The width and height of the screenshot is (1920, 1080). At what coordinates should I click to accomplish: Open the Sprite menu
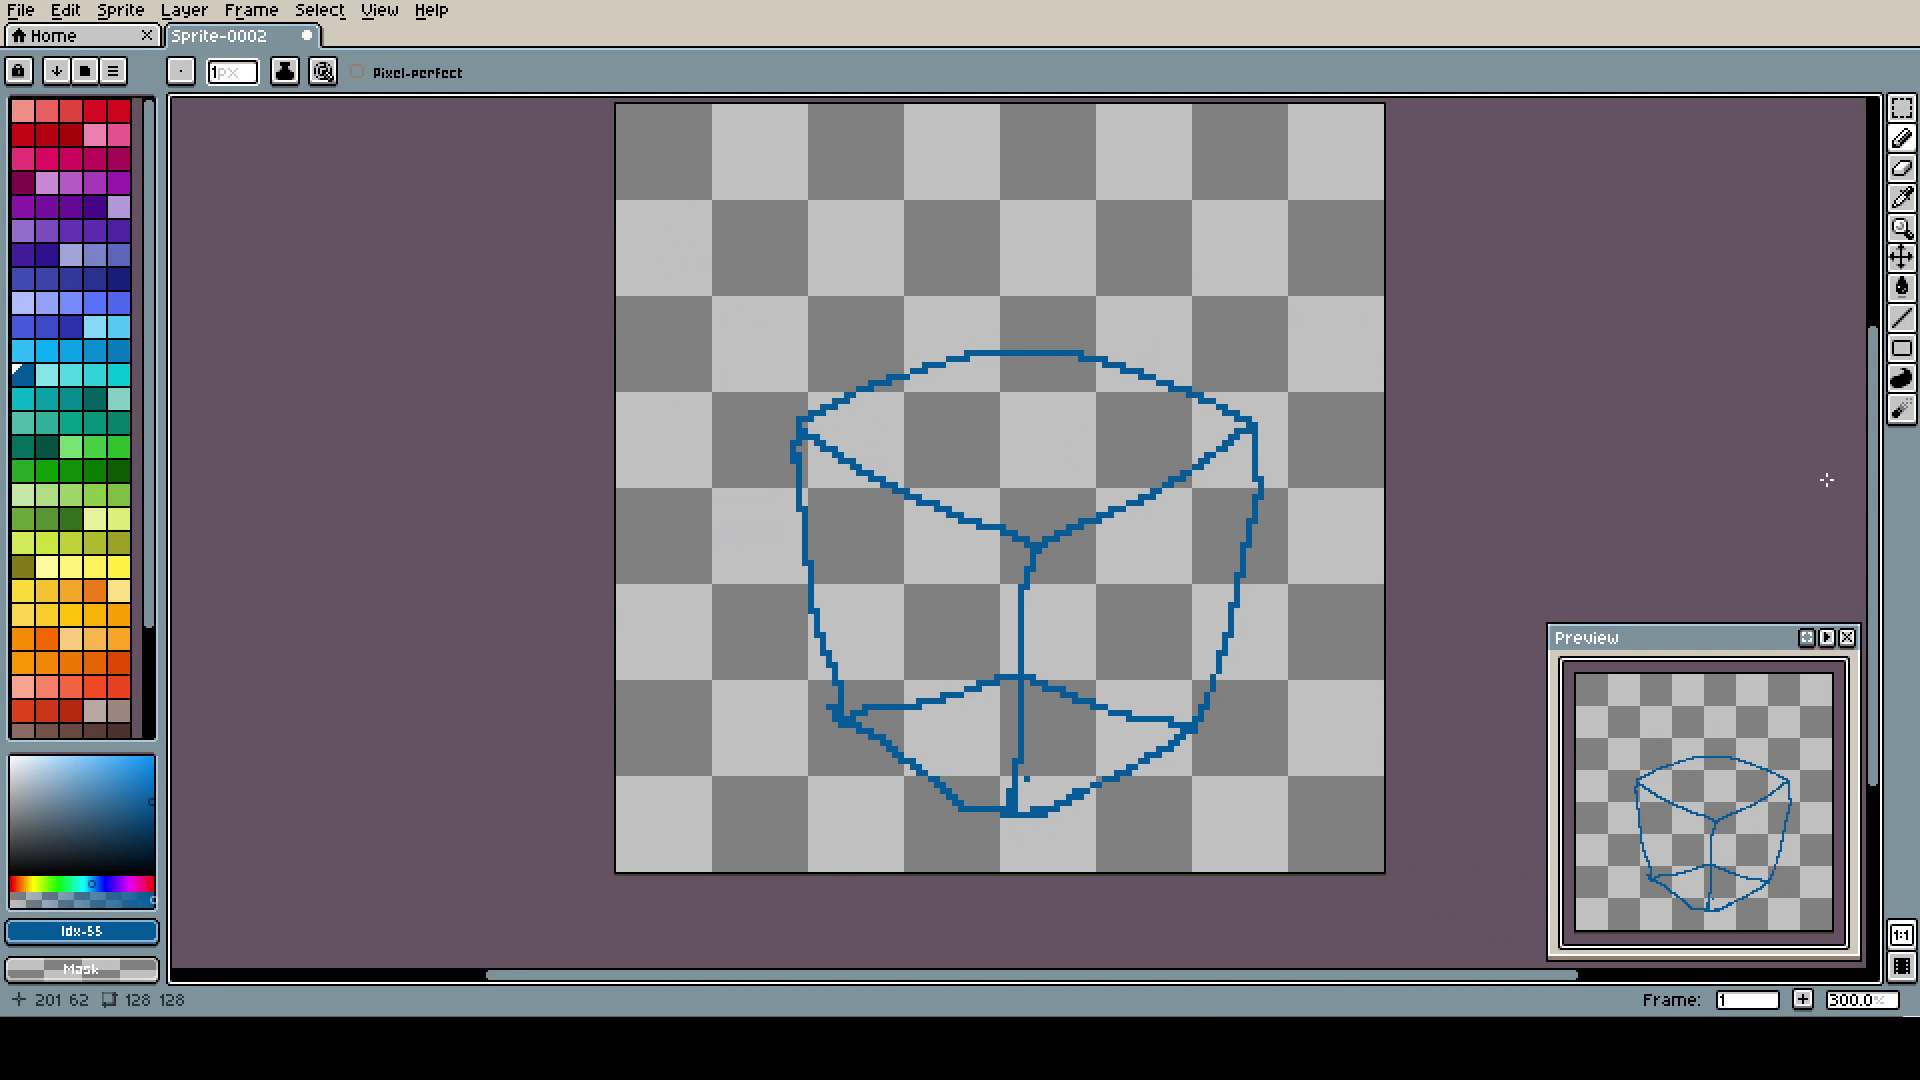(x=120, y=10)
